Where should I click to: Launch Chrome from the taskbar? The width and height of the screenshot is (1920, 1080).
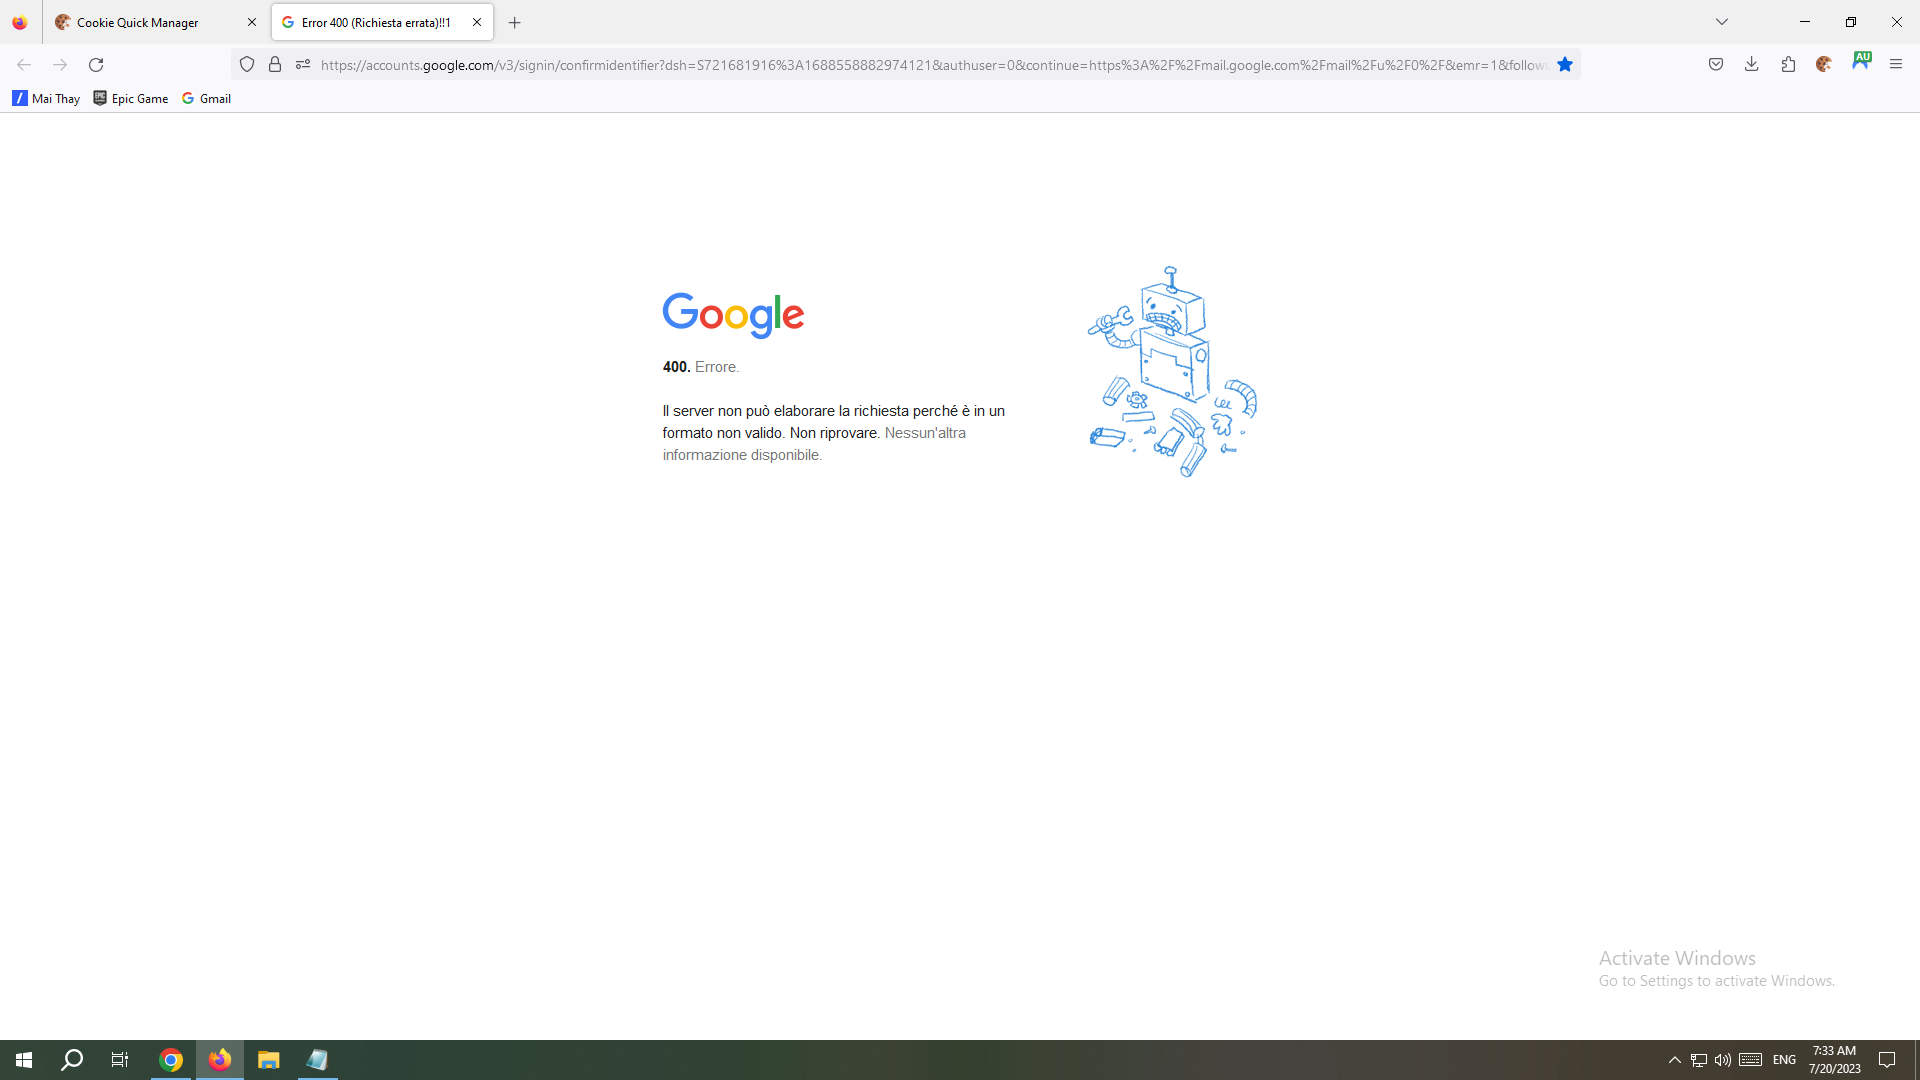(x=171, y=1060)
